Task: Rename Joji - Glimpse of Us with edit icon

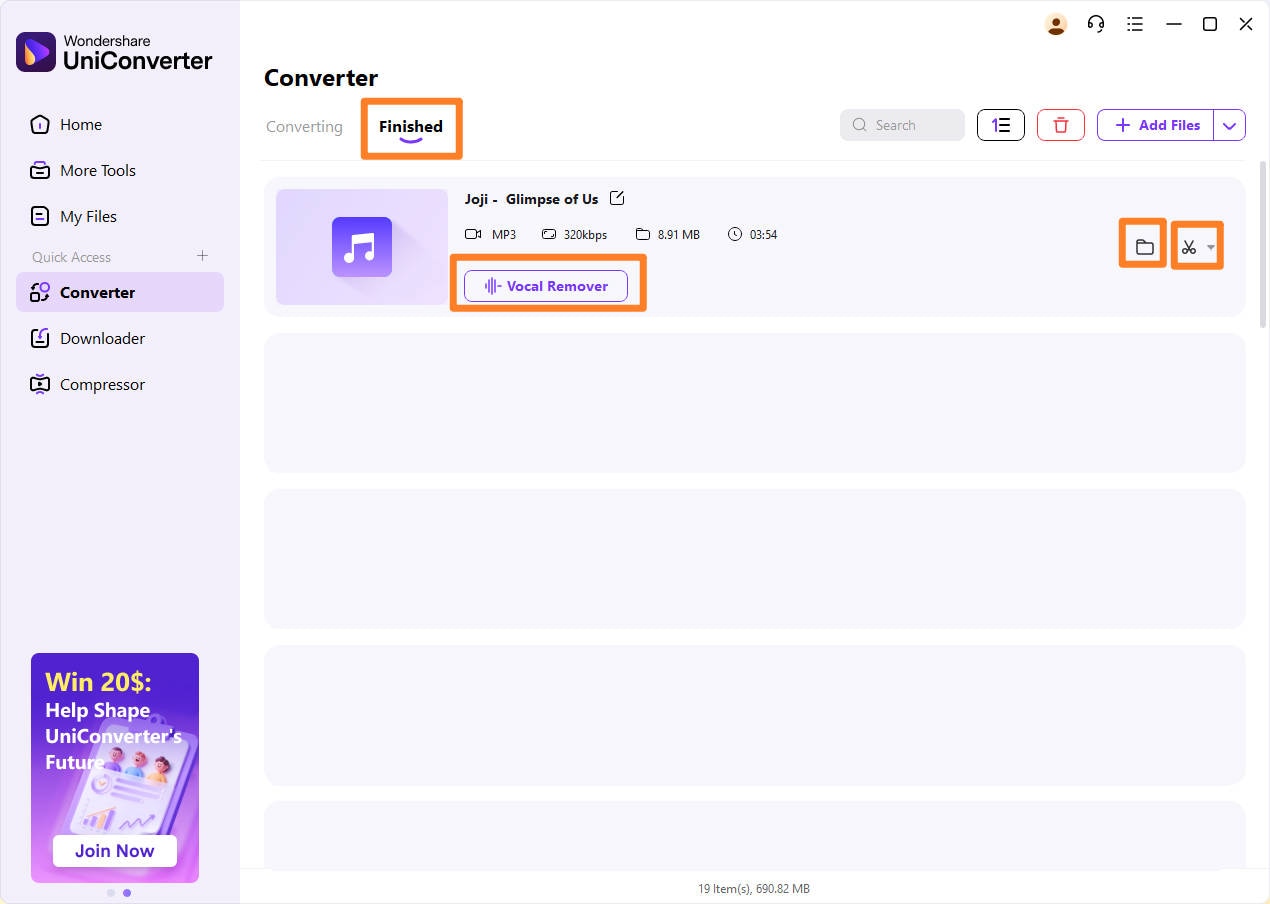Action: (617, 198)
